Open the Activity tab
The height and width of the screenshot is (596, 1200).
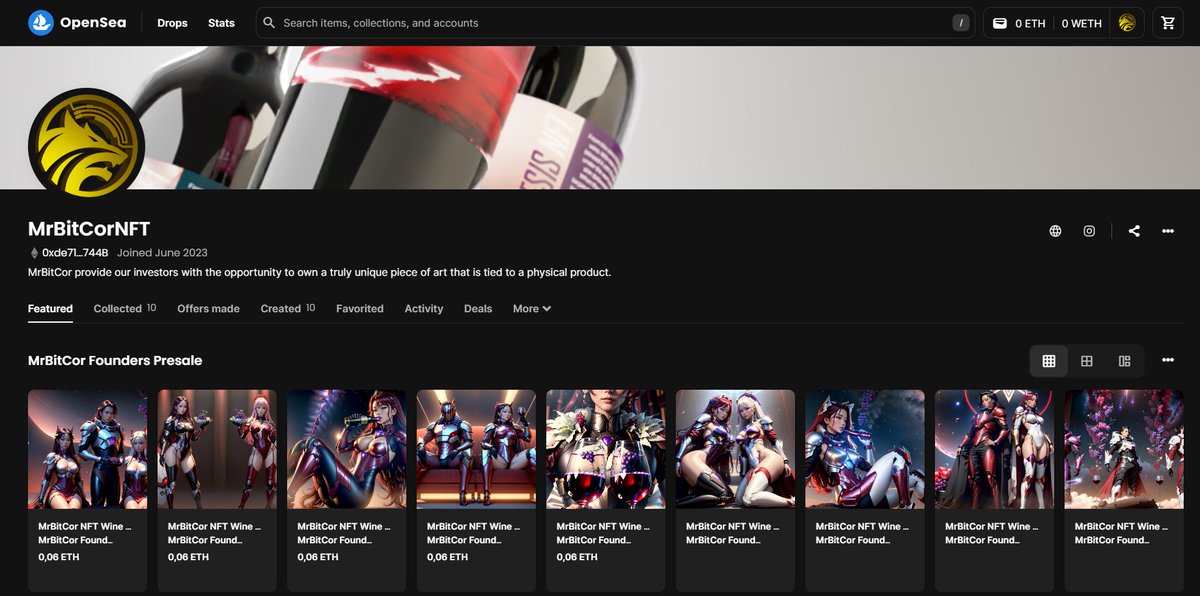pyautogui.click(x=424, y=309)
